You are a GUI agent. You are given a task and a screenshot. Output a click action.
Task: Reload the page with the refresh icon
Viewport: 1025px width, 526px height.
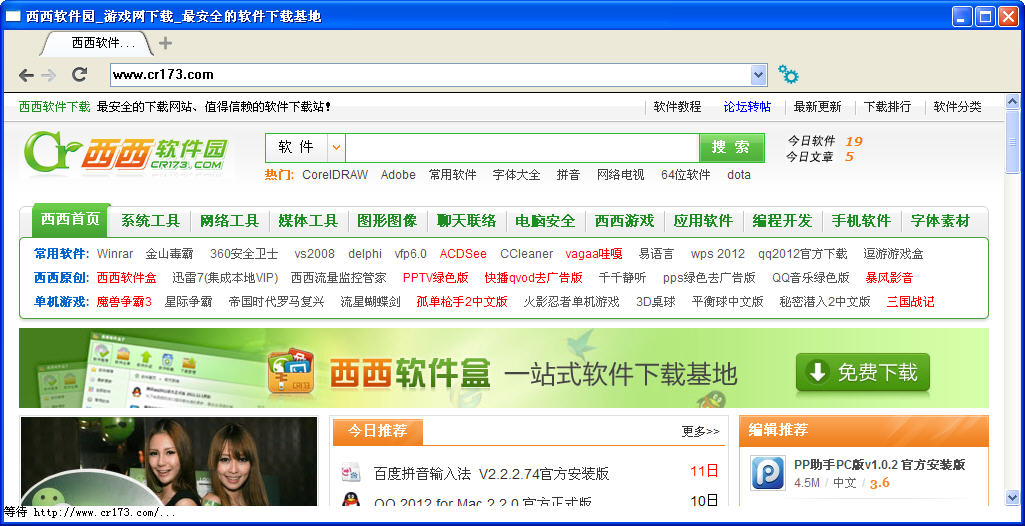click(x=79, y=74)
